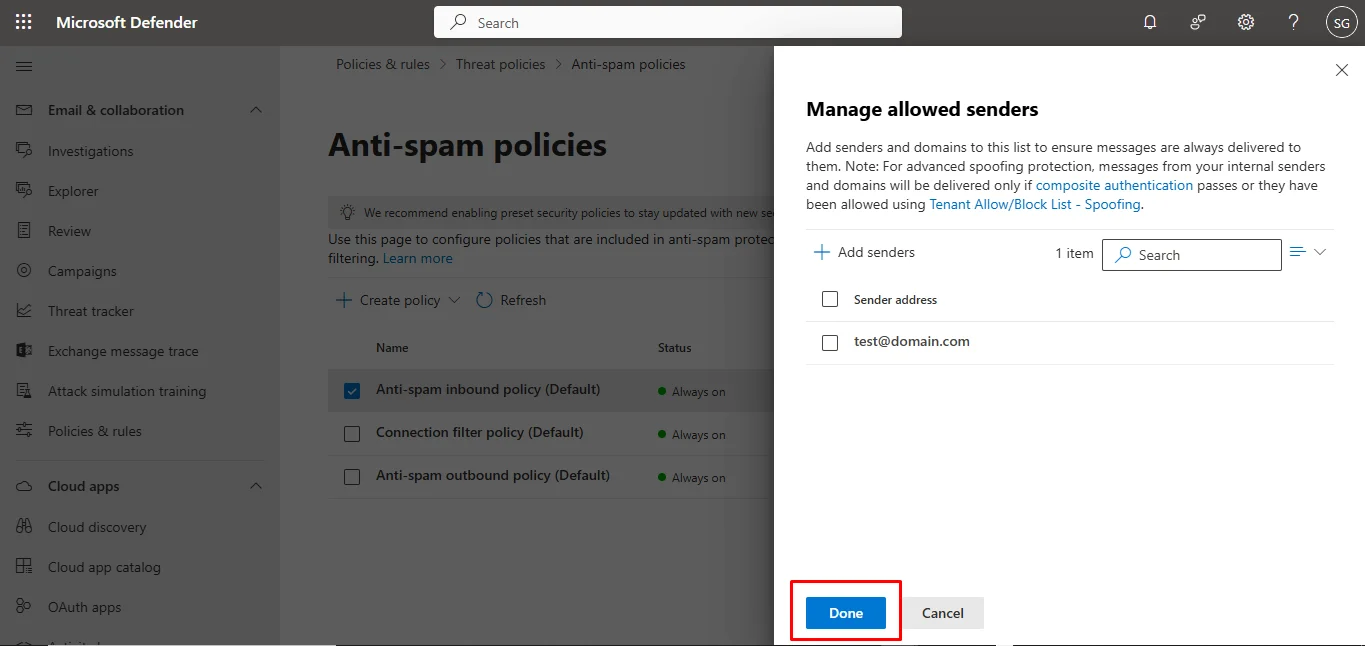The height and width of the screenshot is (646, 1365).
Task: Open the composite authentication link
Action: pyautogui.click(x=1114, y=185)
